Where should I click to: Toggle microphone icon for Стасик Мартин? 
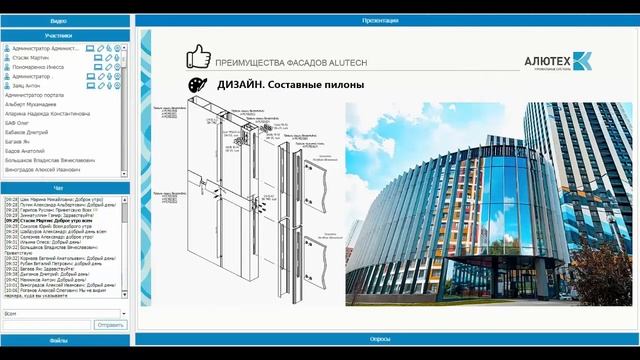(x=117, y=58)
